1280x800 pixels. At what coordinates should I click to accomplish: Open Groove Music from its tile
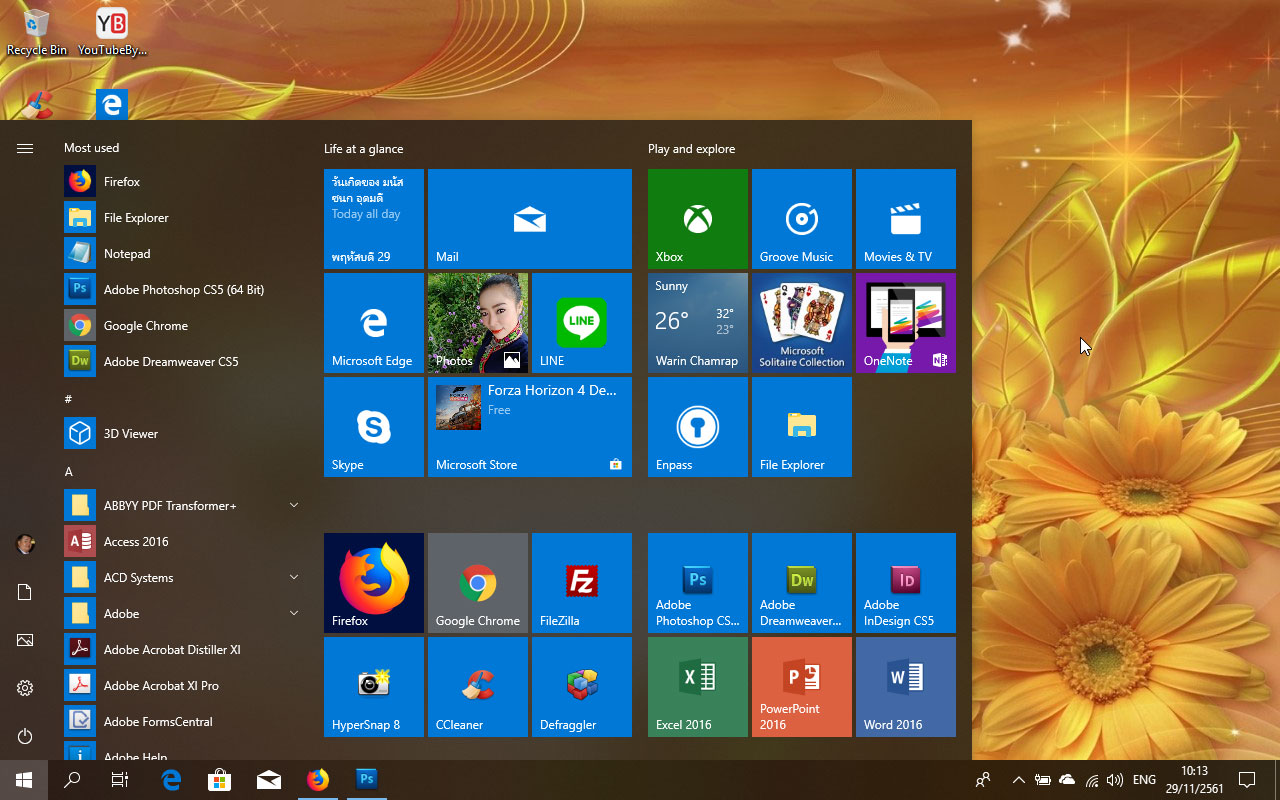[x=801, y=219]
